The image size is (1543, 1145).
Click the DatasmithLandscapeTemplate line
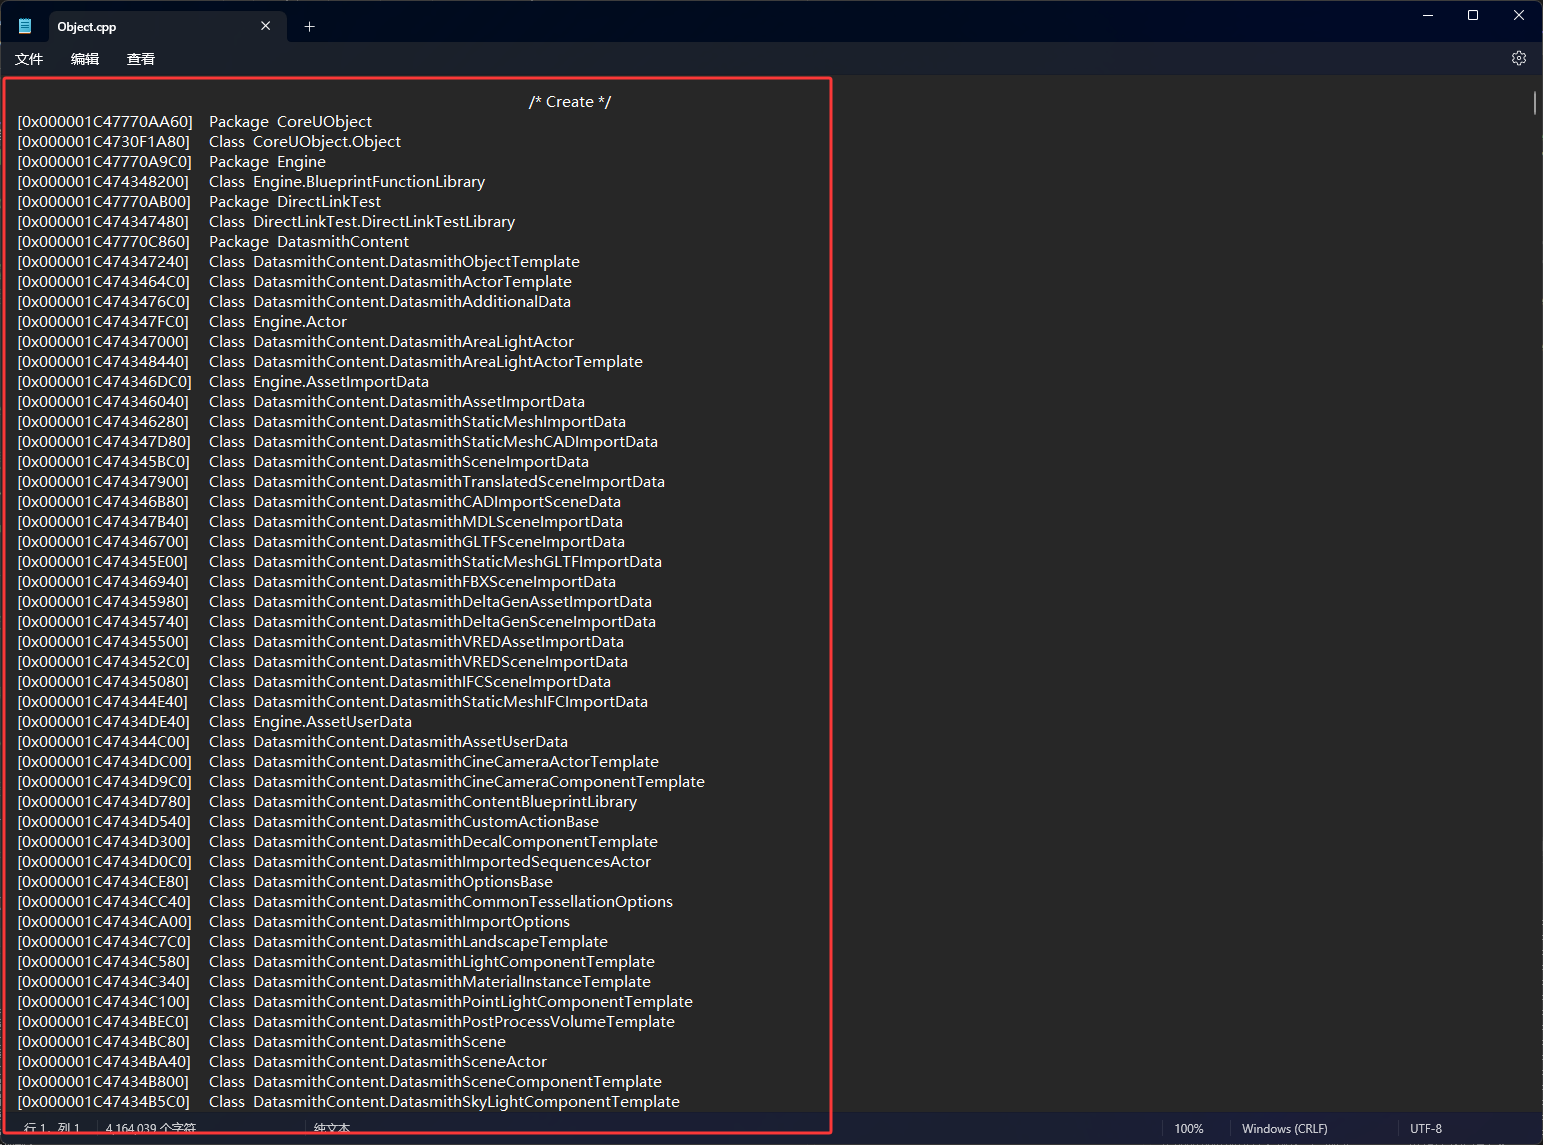313,942
